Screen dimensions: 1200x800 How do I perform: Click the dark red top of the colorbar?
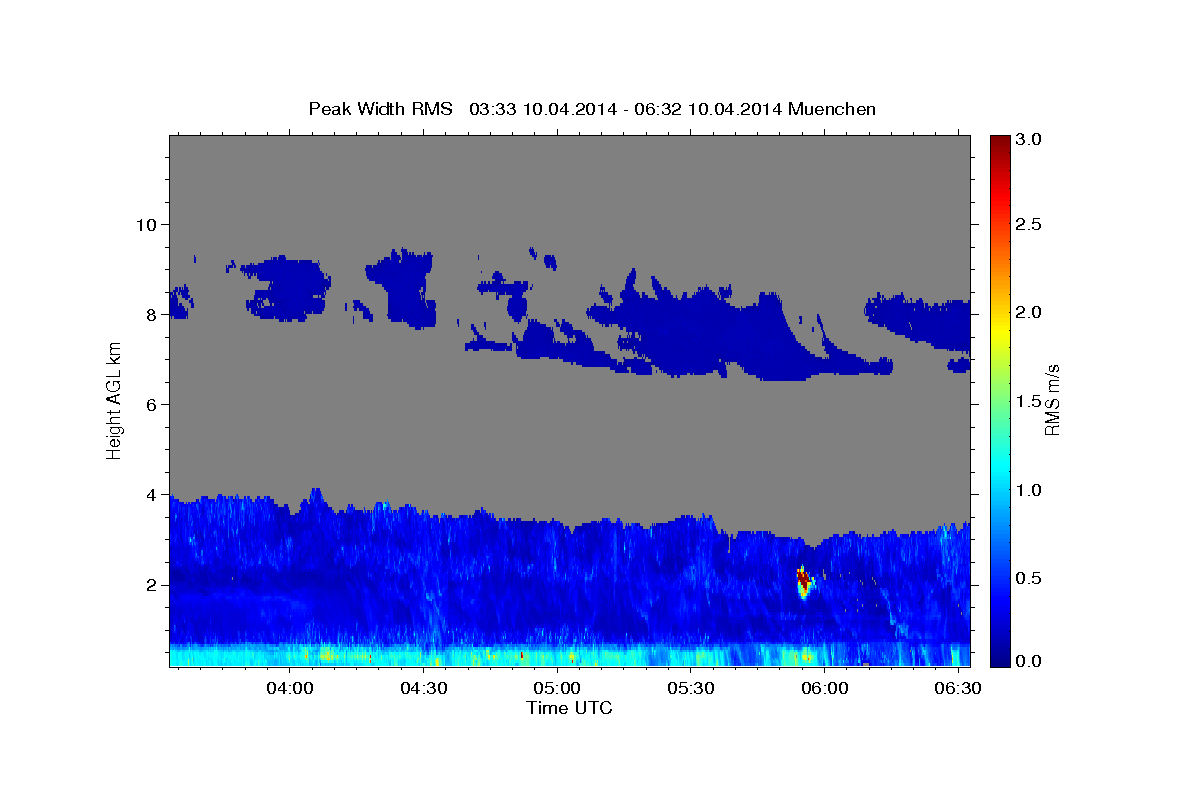[1000, 143]
